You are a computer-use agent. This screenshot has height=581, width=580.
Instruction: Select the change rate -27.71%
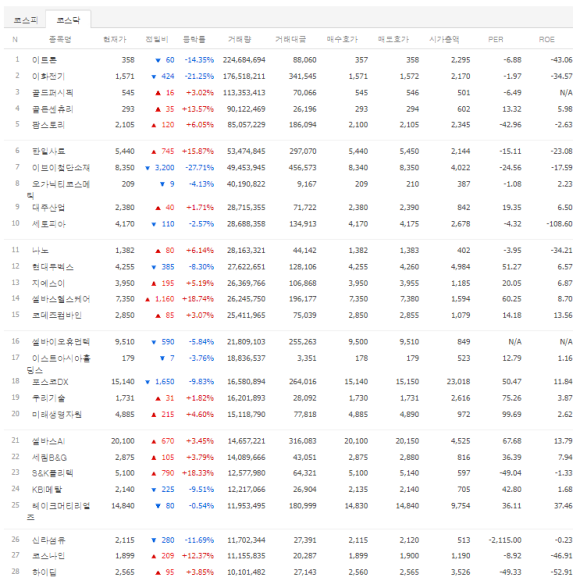coord(199,167)
